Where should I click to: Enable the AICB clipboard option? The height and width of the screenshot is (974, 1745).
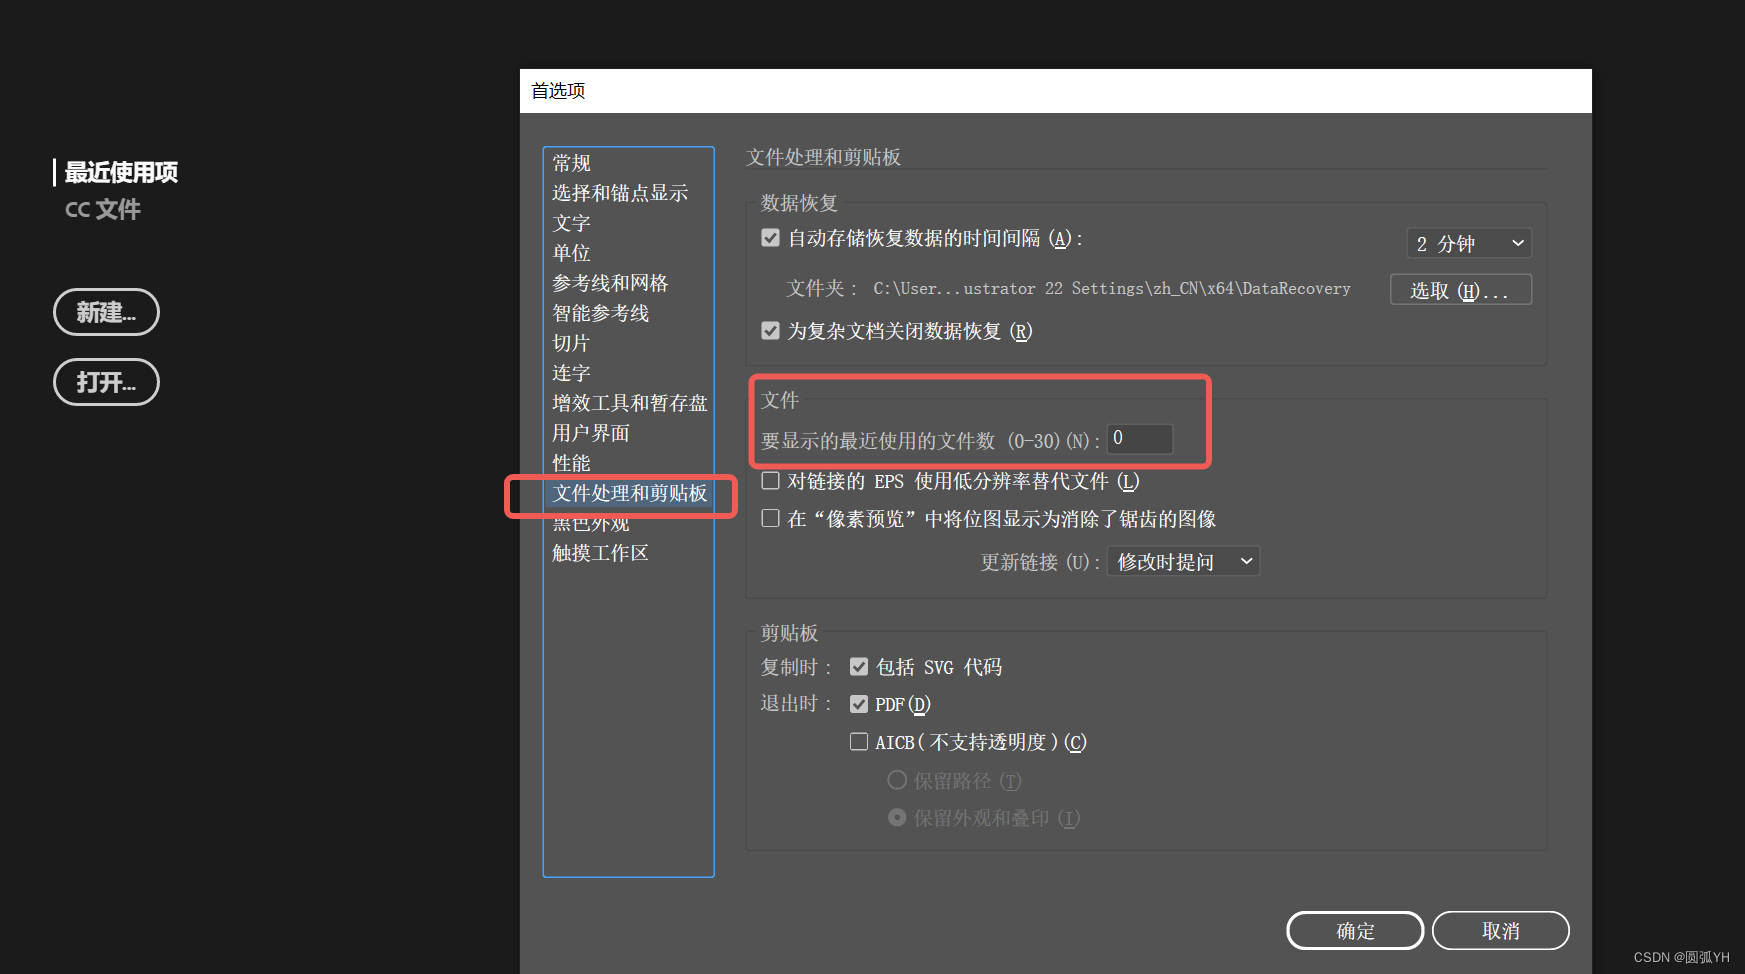pyautogui.click(x=859, y=741)
